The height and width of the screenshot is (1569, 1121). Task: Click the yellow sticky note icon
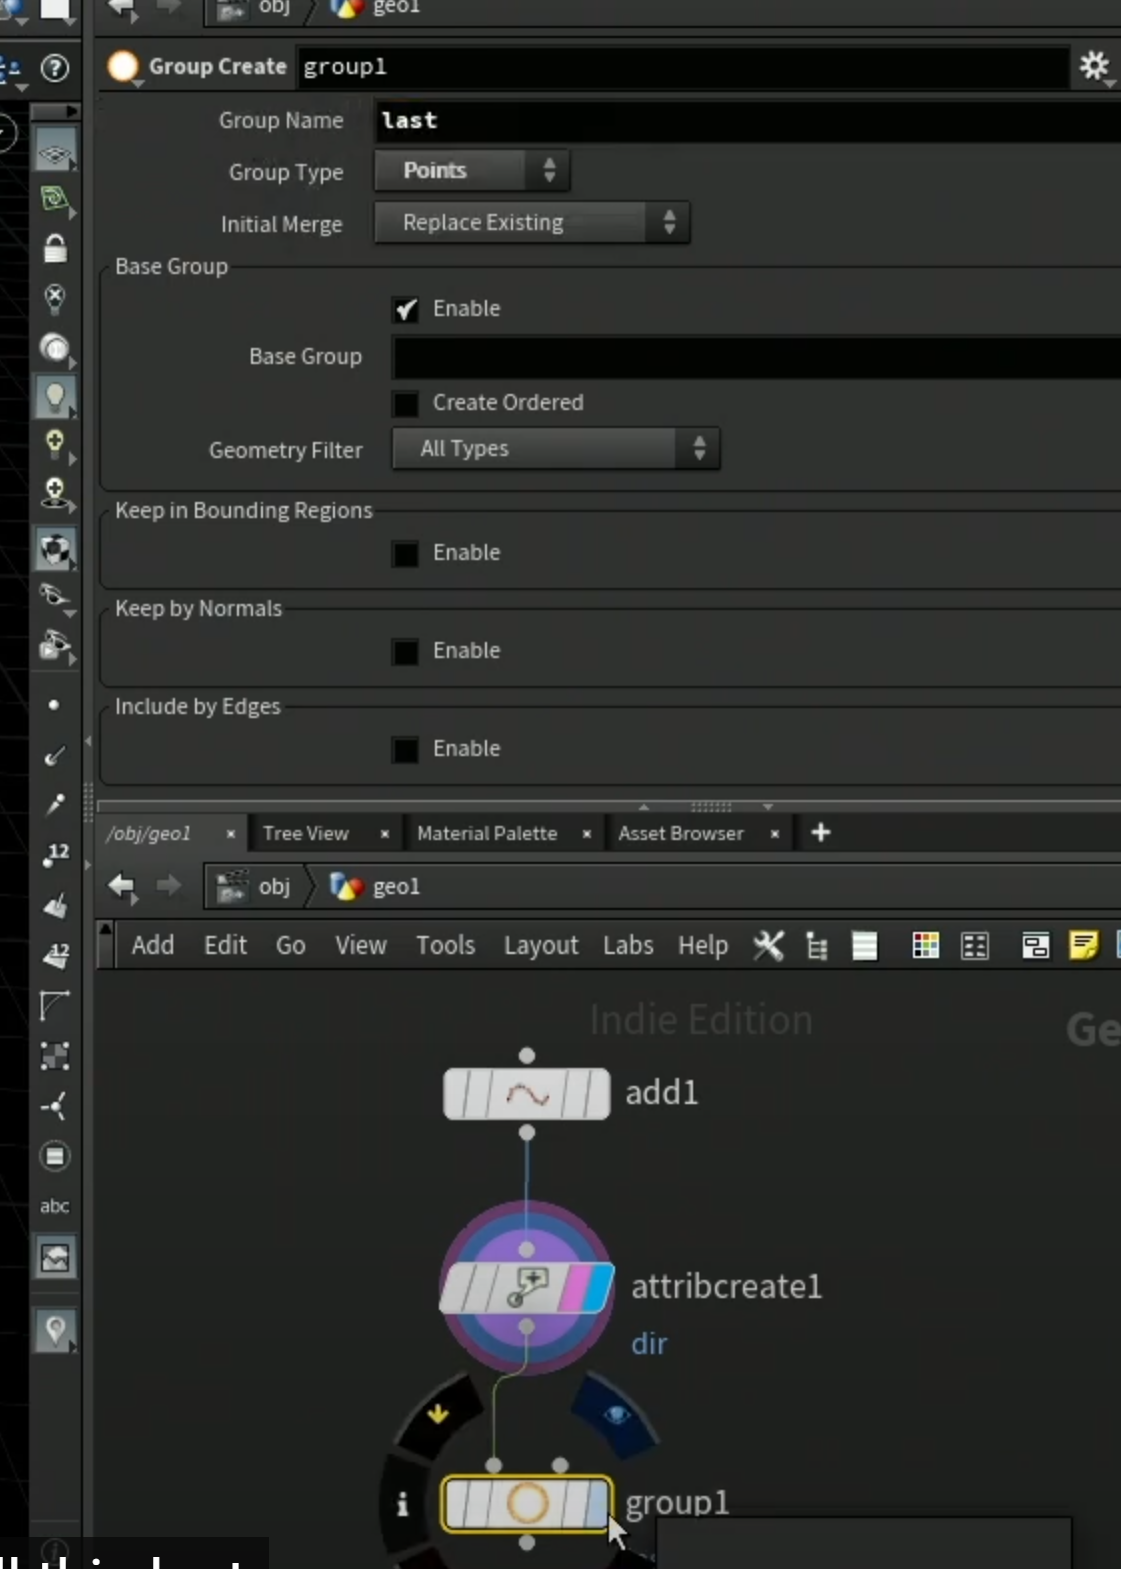click(x=1083, y=945)
